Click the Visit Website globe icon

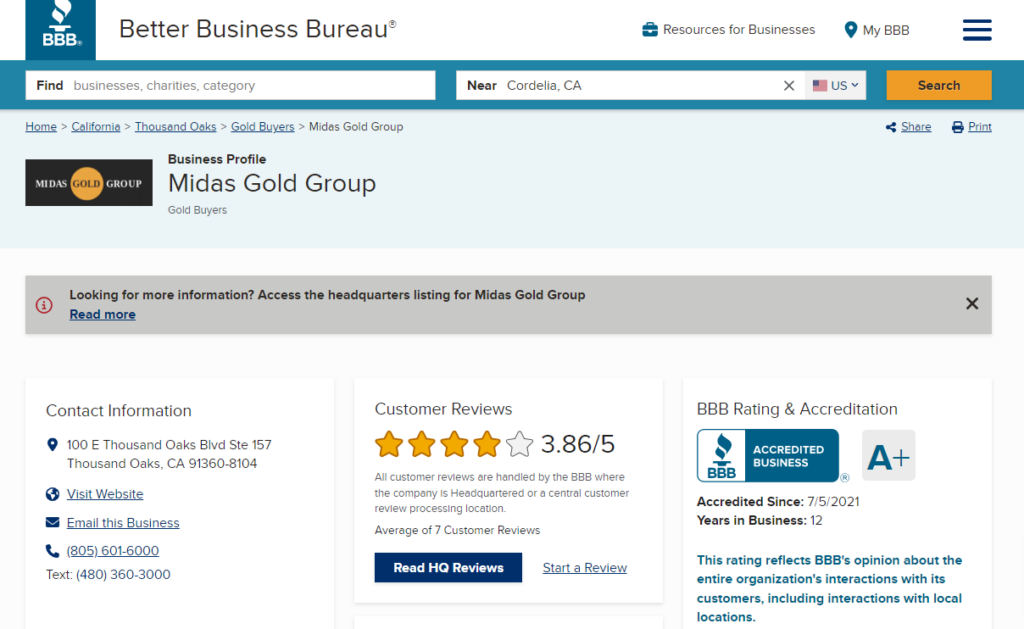pos(52,494)
